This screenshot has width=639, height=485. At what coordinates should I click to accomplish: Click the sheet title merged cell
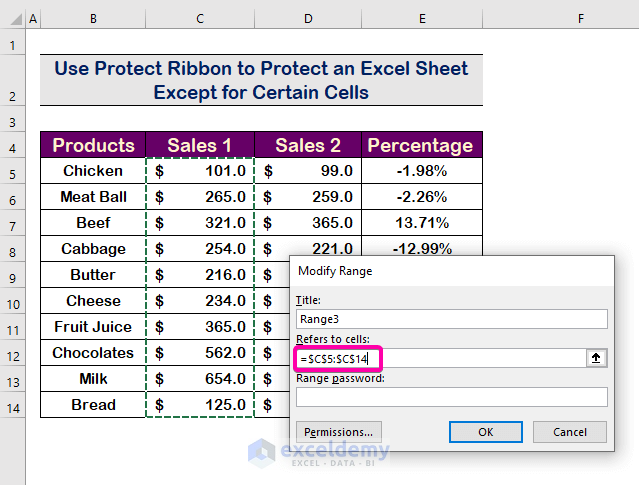[261, 80]
